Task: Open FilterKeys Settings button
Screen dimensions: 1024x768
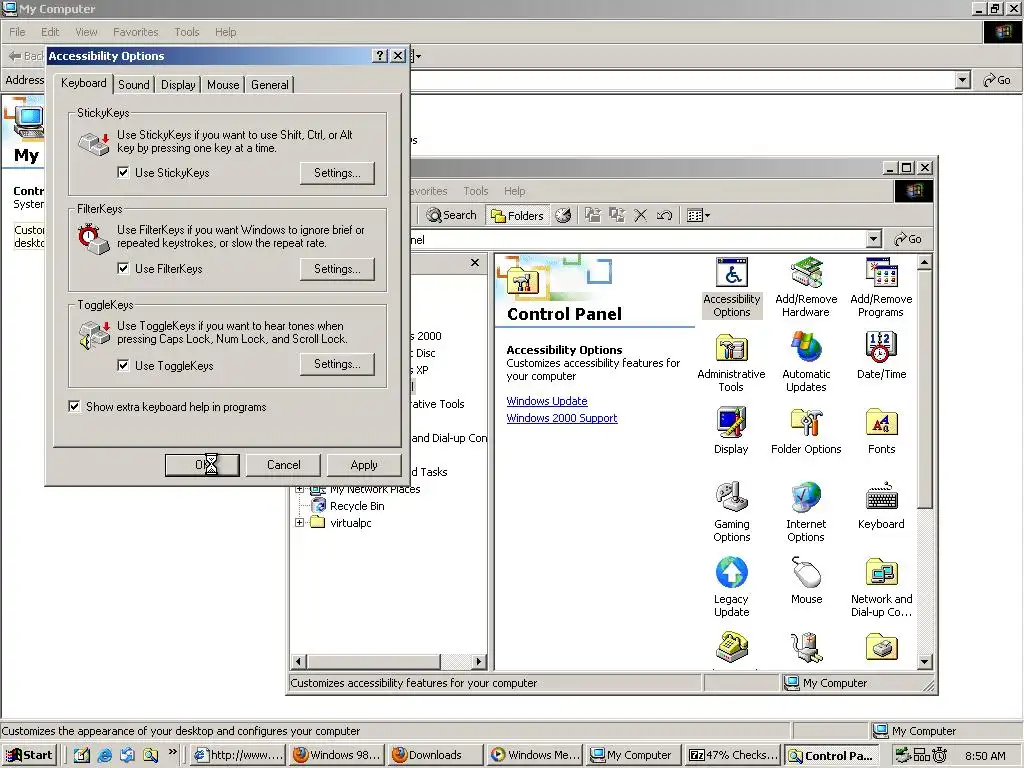Action: tap(337, 269)
